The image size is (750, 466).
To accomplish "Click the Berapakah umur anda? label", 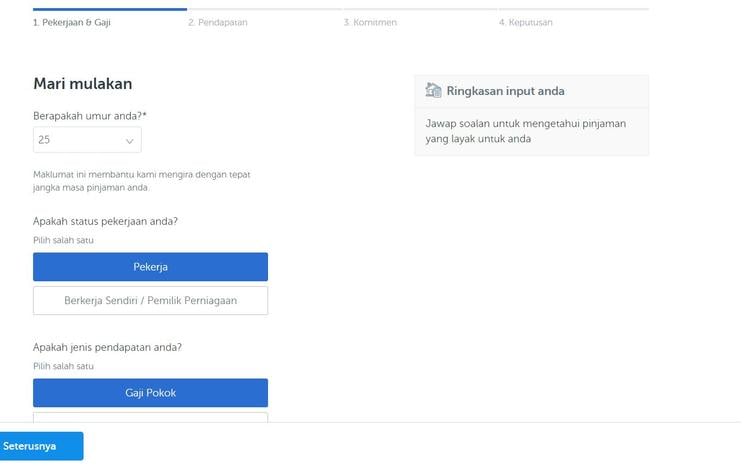I will coord(90,116).
